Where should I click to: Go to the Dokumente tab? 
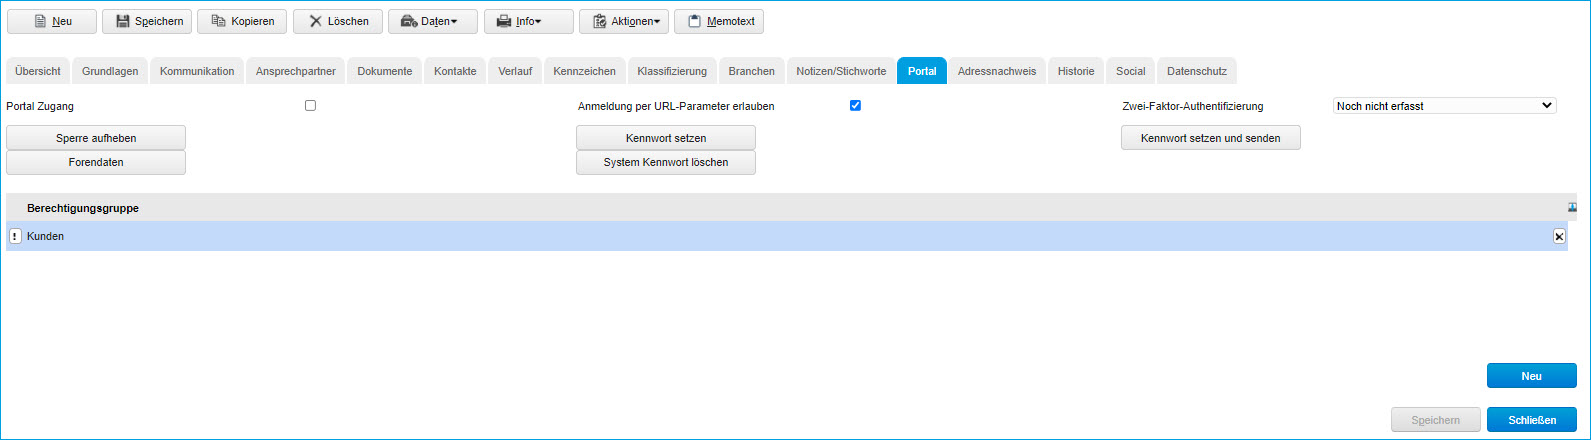(x=385, y=71)
